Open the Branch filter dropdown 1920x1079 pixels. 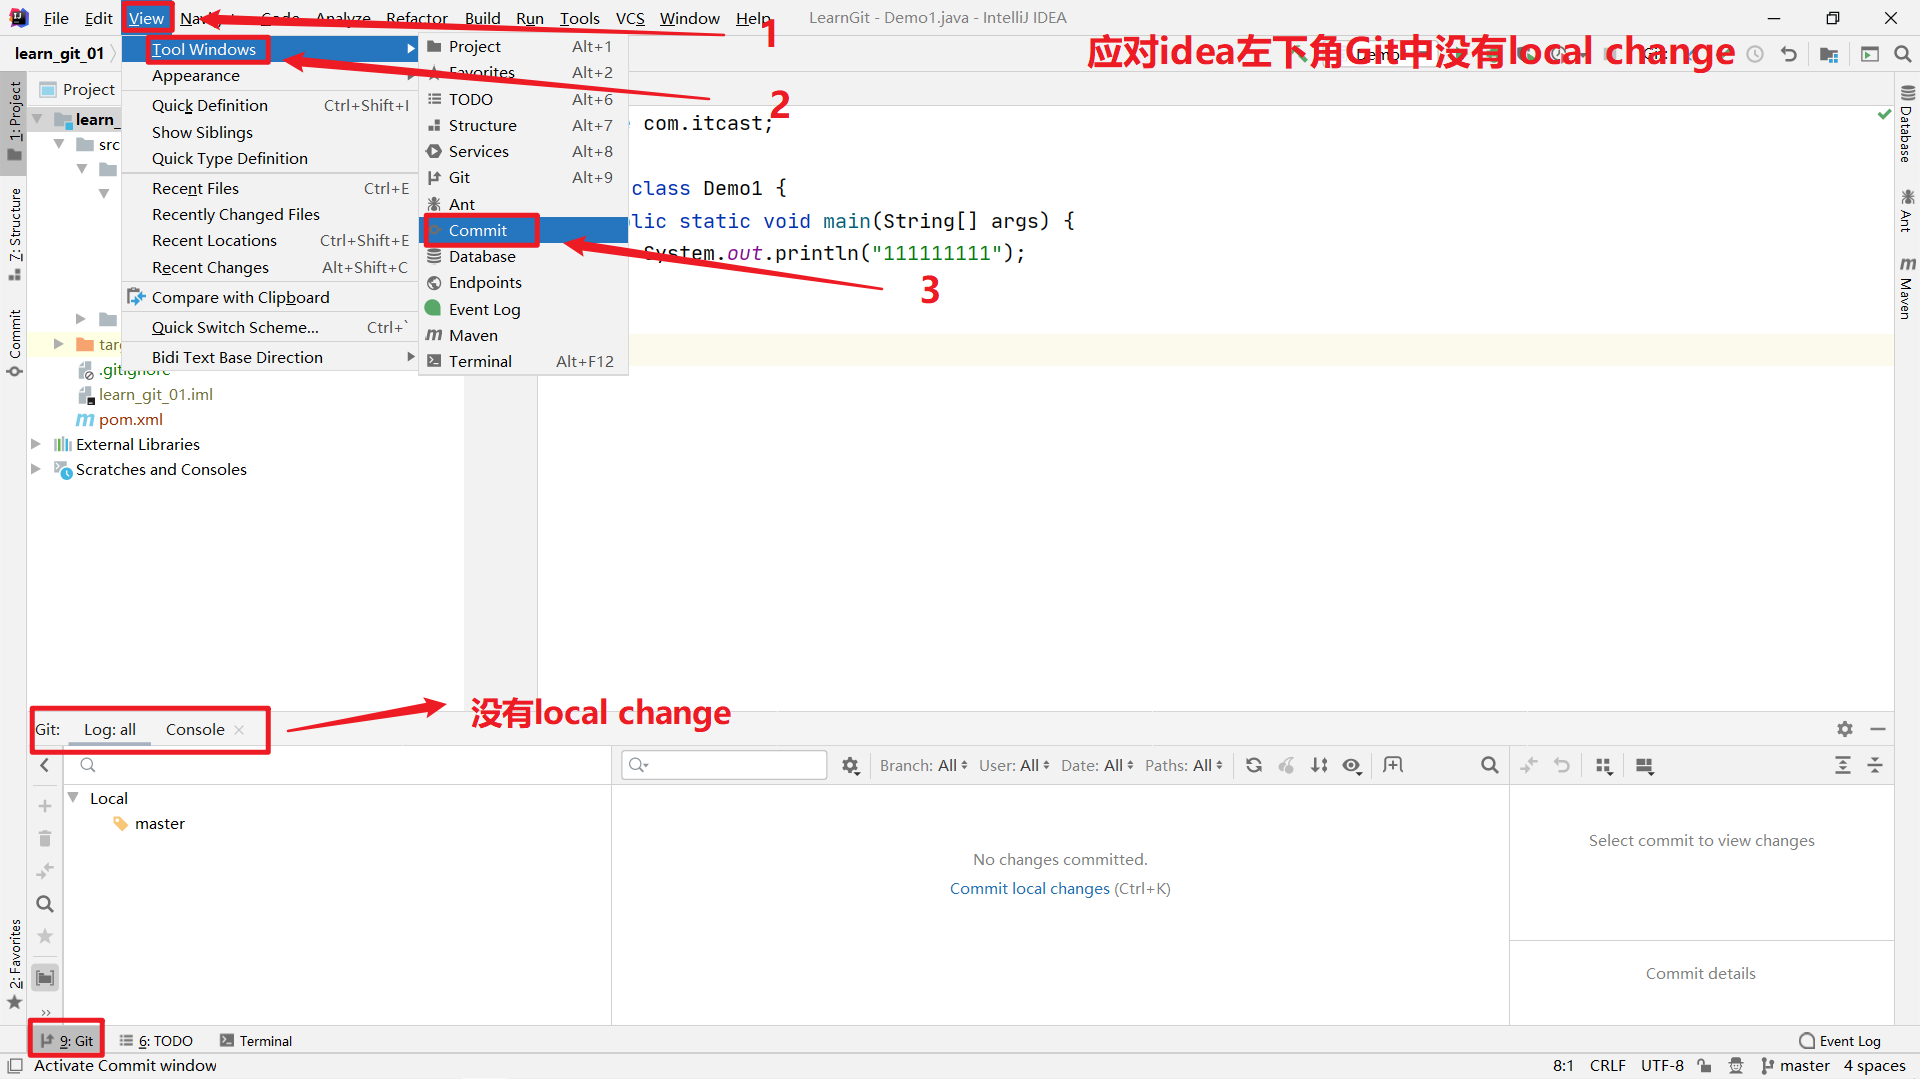[x=924, y=765]
